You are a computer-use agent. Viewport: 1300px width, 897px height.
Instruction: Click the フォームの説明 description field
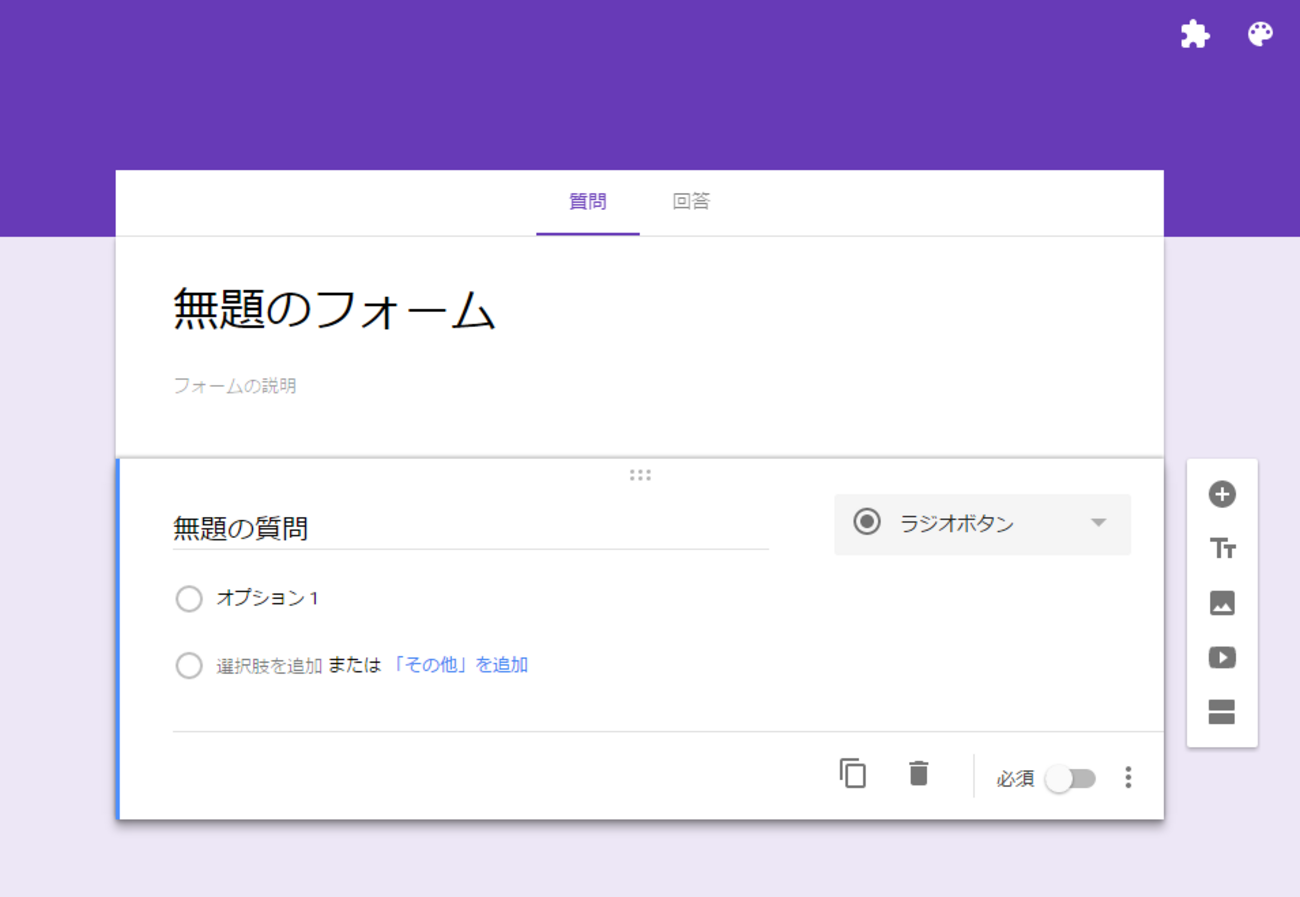pos(235,386)
